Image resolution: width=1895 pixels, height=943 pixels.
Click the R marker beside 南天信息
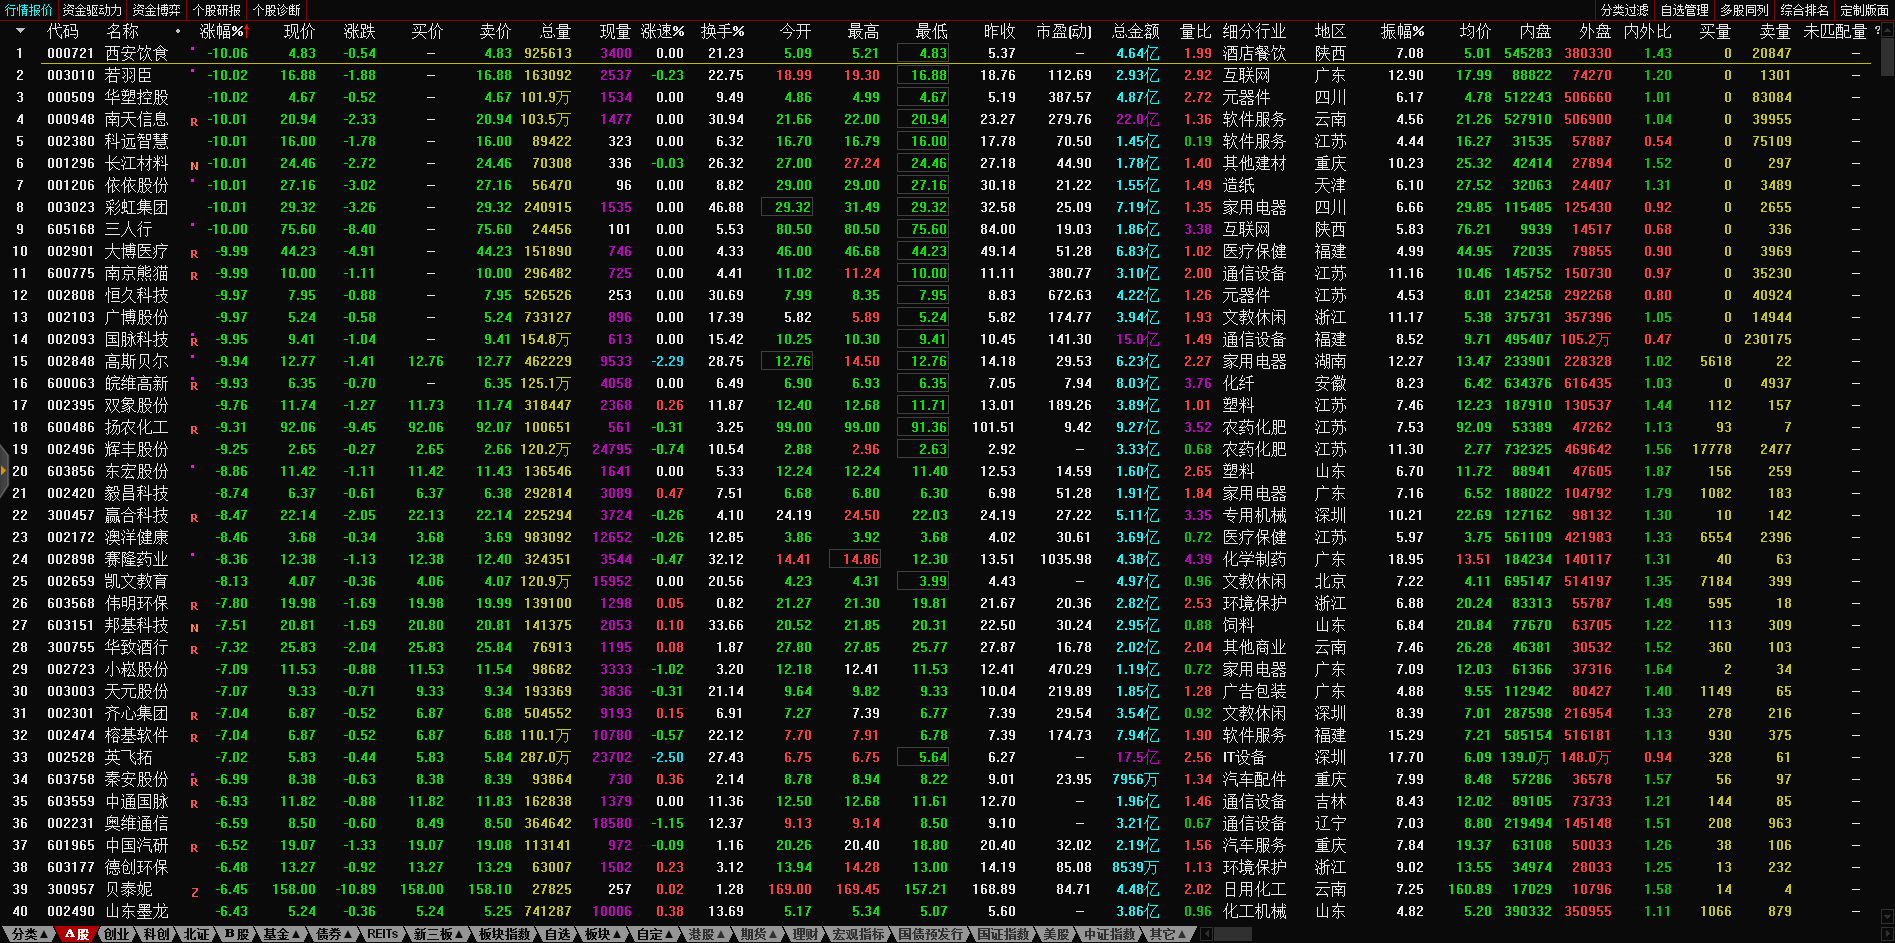(x=194, y=121)
